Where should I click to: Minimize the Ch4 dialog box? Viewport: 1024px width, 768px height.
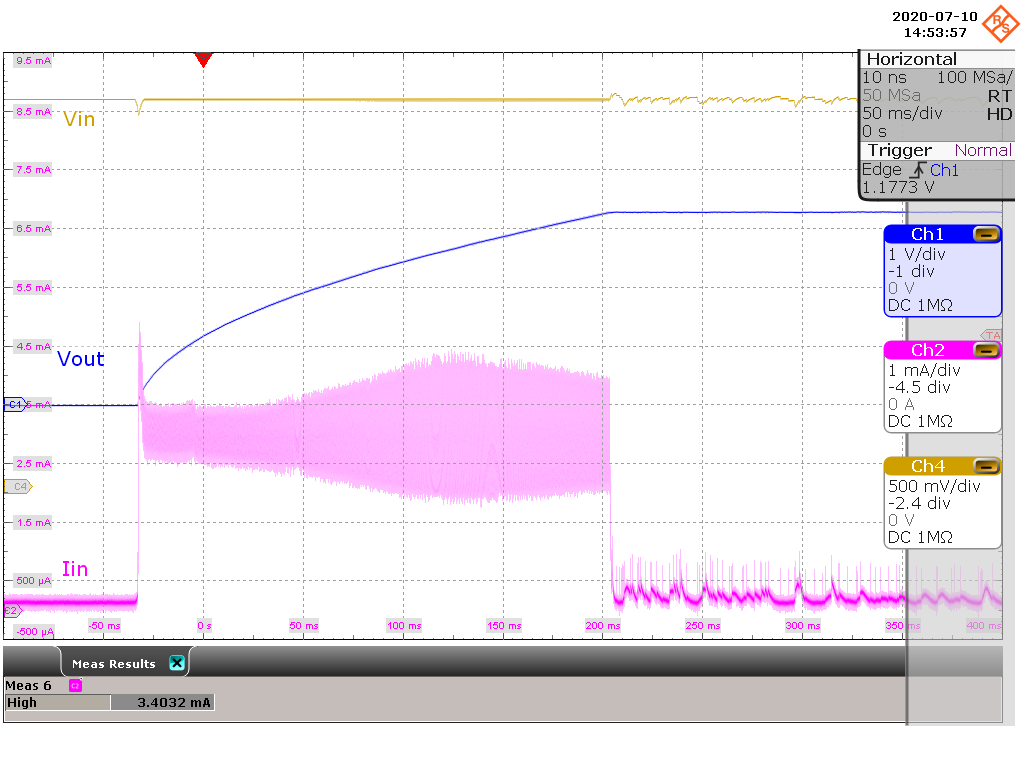pos(988,466)
